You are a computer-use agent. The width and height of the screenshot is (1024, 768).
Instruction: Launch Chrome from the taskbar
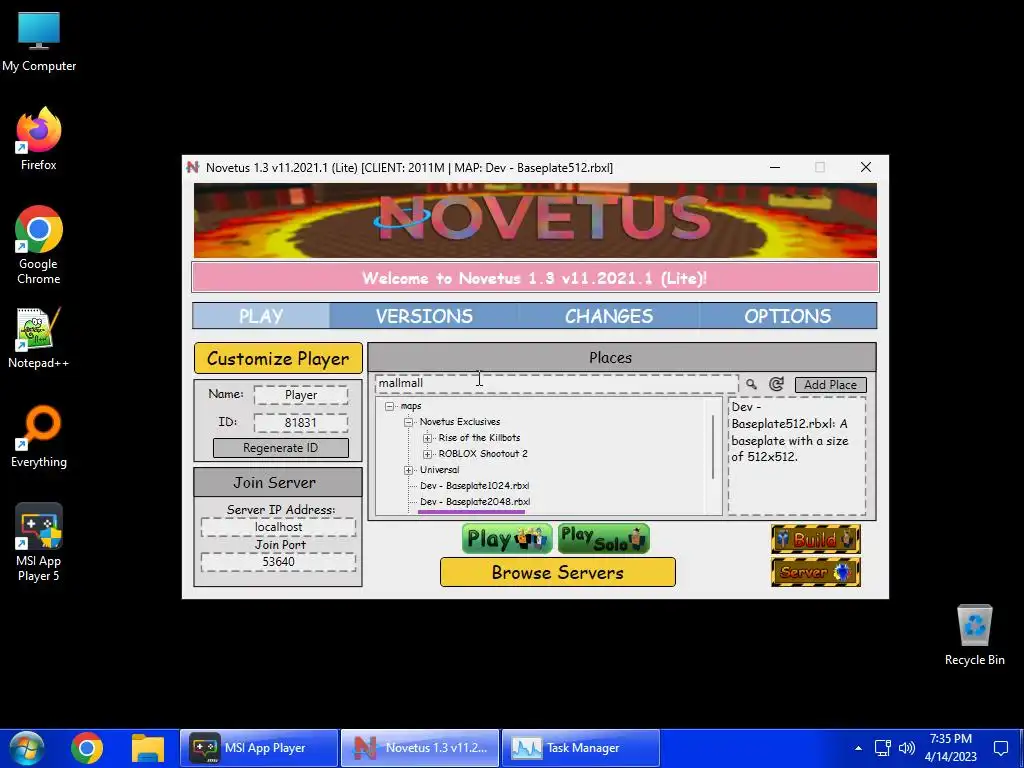pyautogui.click(x=87, y=748)
